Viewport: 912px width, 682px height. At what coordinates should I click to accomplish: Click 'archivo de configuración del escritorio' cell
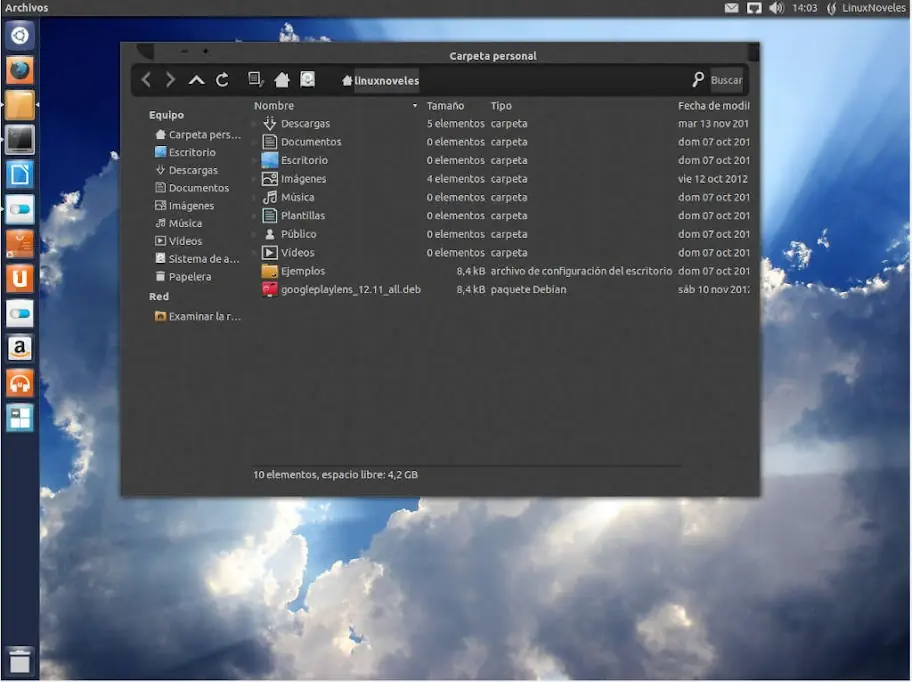tap(581, 271)
